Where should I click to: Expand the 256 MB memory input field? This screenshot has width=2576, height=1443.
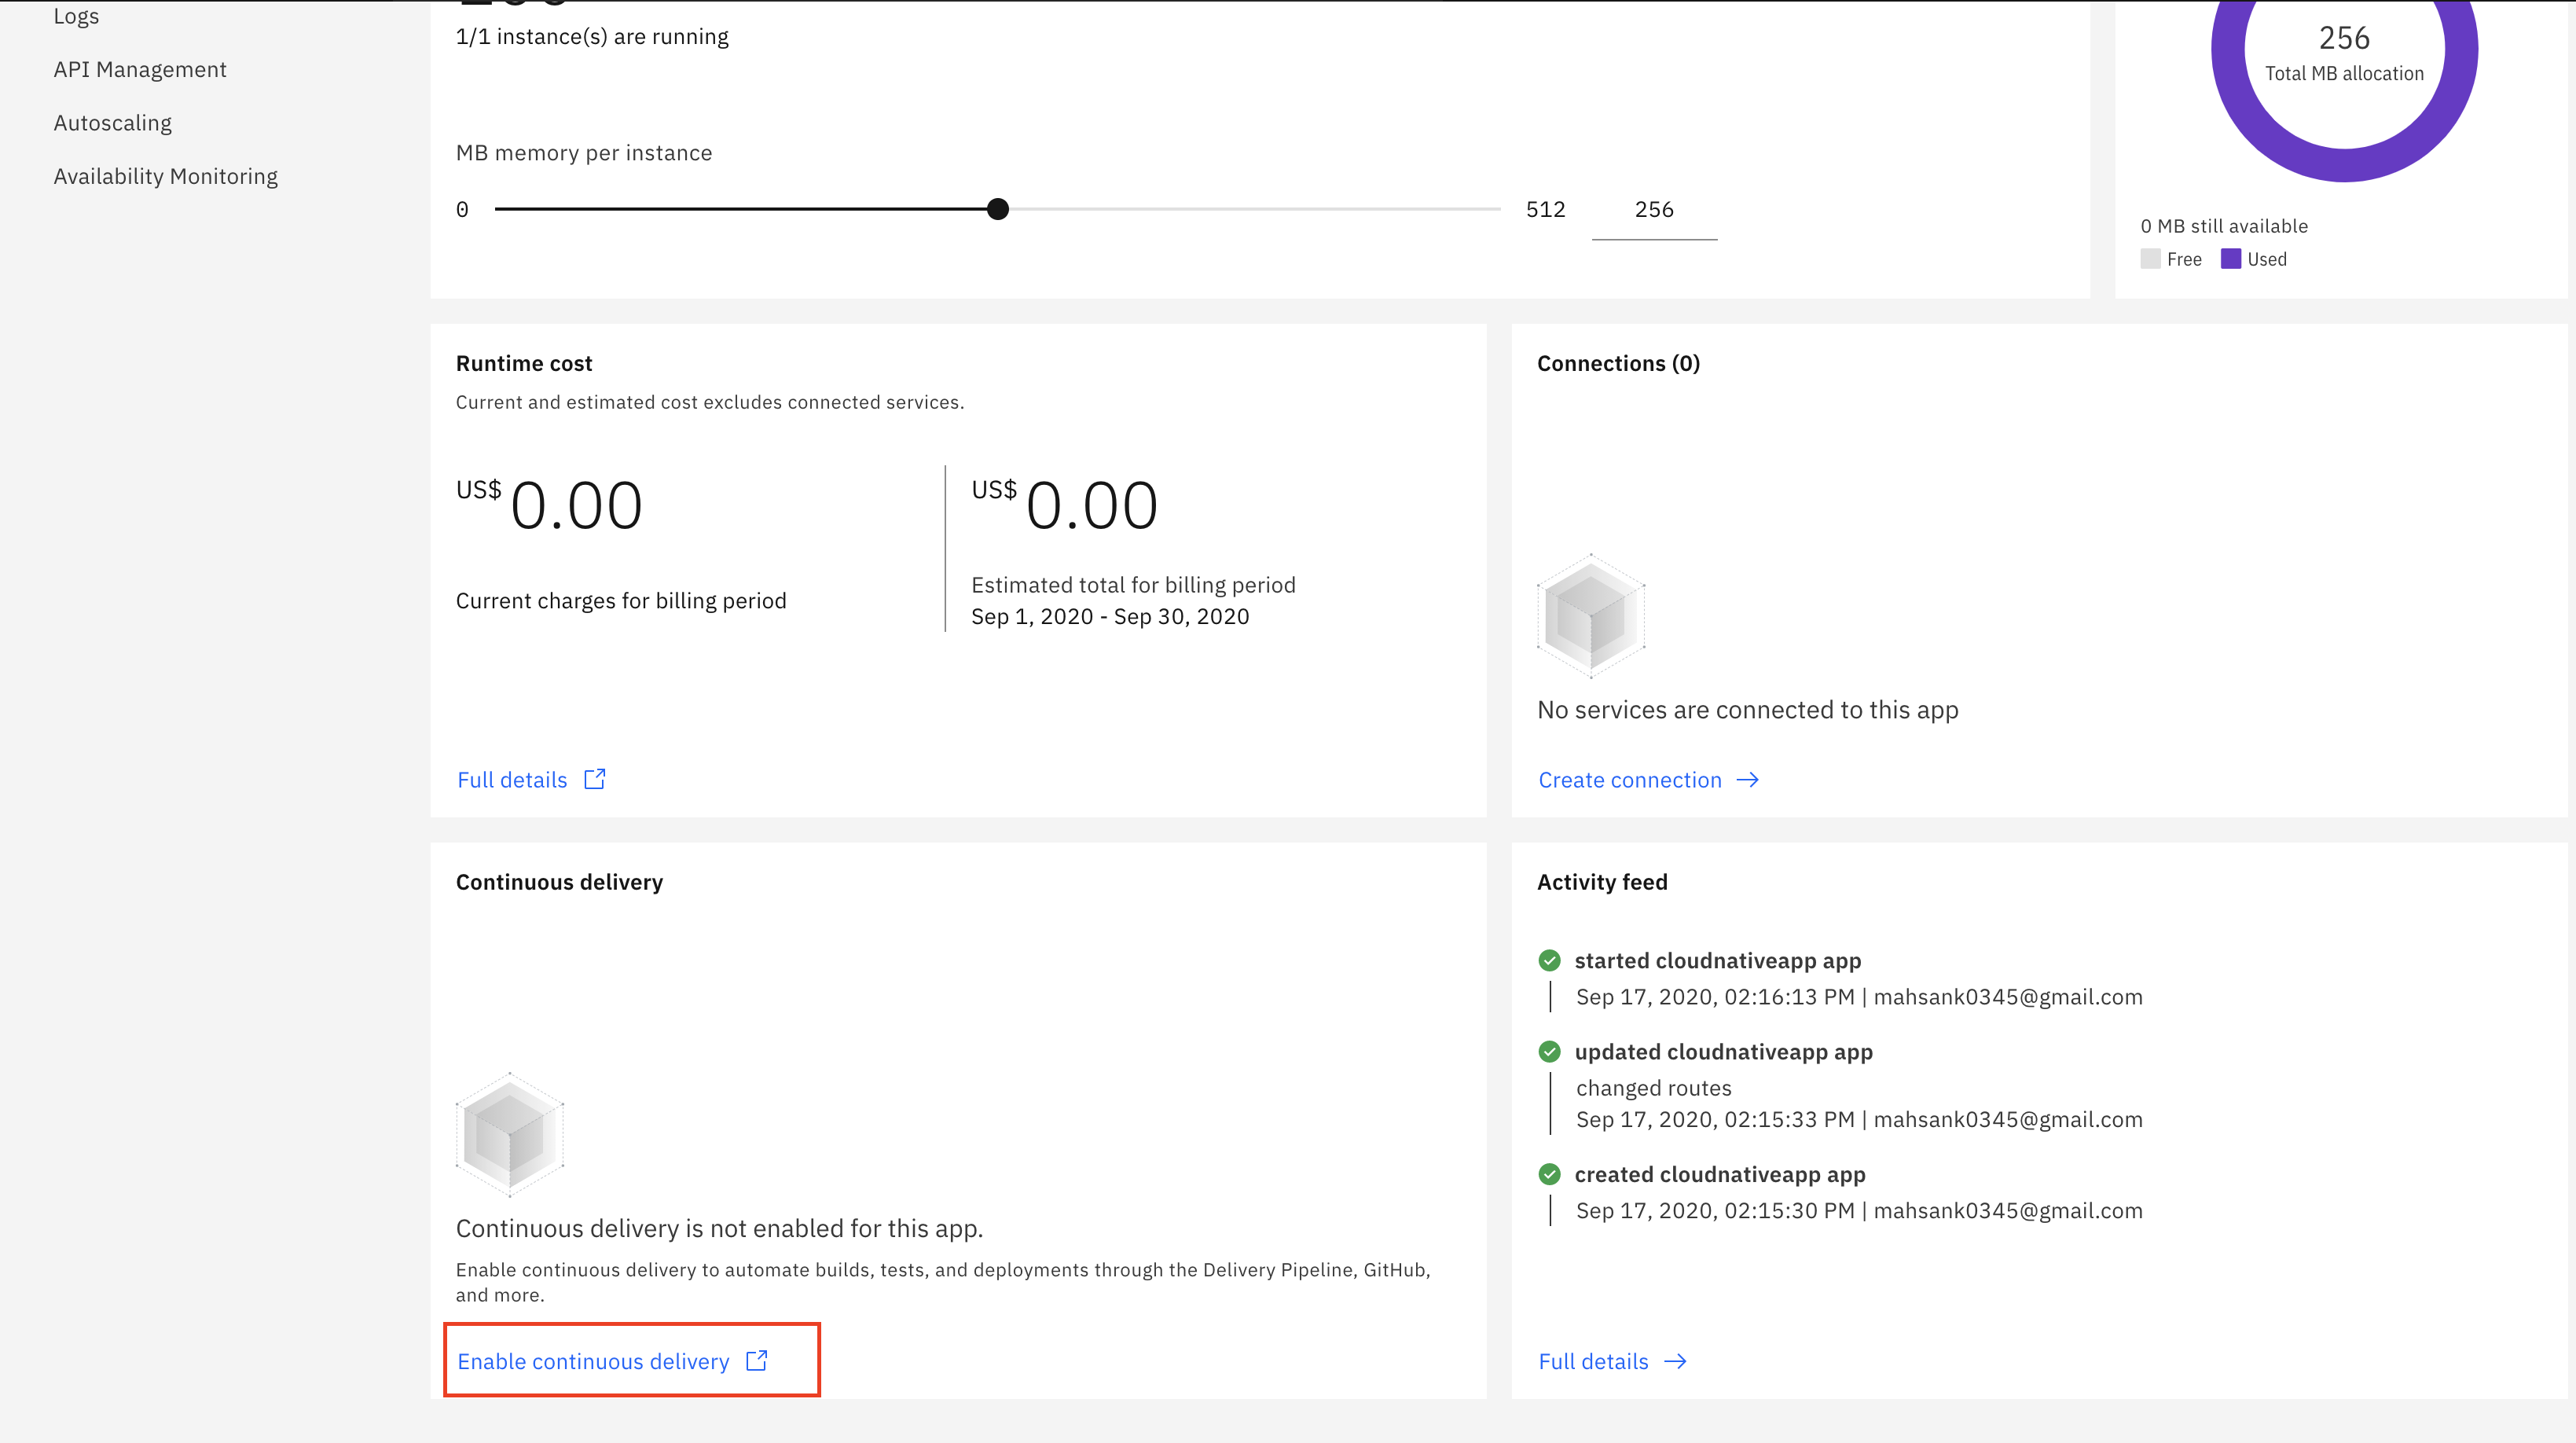click(x=1654, y=209)
